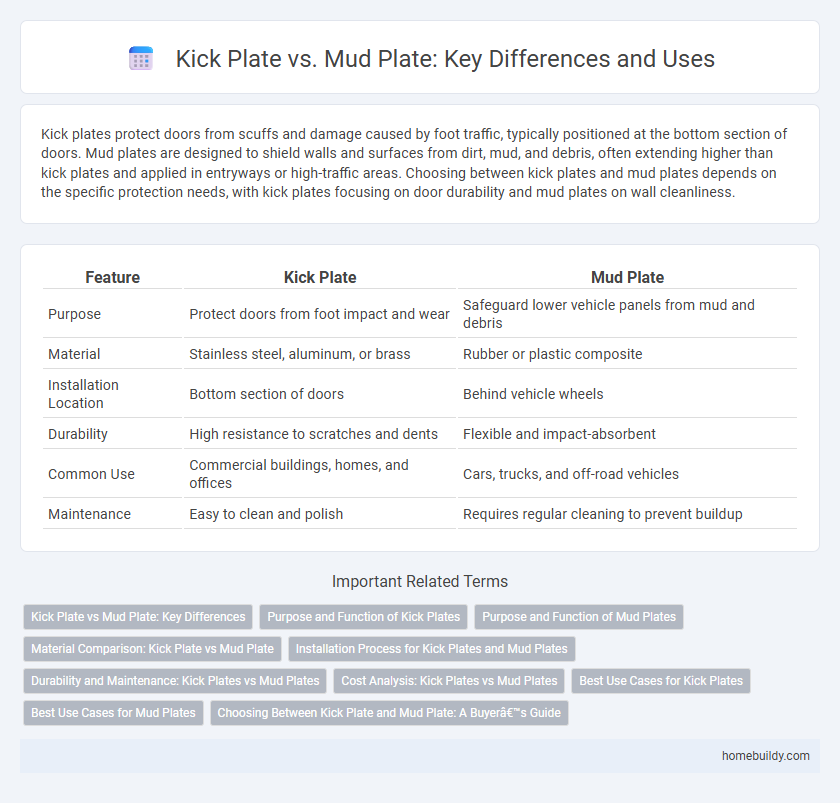Open the Buyer's Guide related term tag
Image resolution: width=840 pixels, height=803 pixels.
(389, 713)
